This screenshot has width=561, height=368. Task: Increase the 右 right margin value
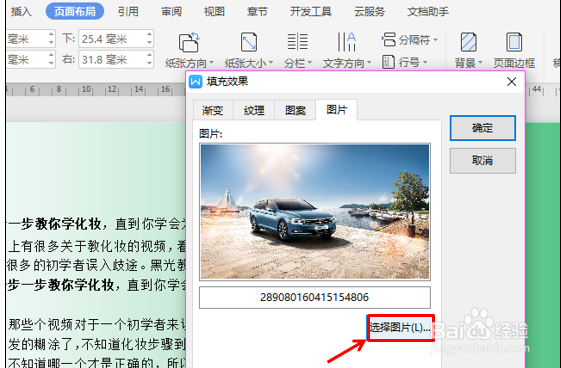[x=149, y=55]
